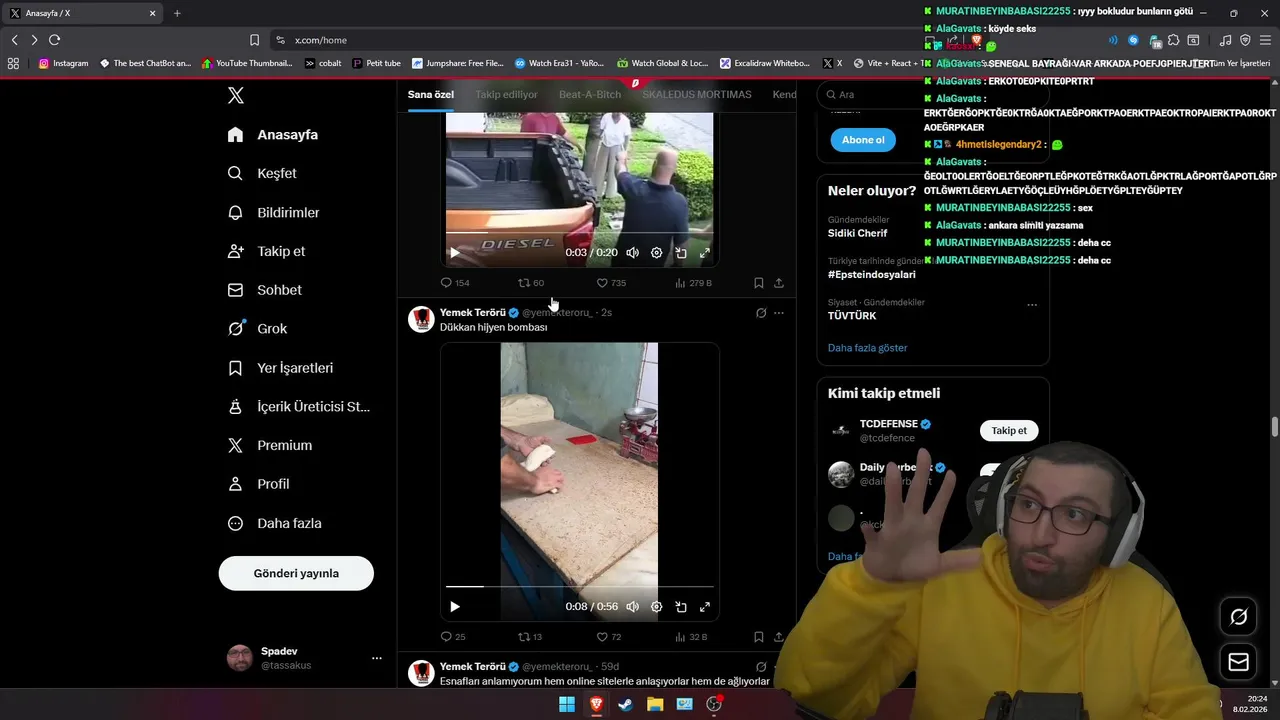1280x720 pixels.
Task: Open İçerik Üreticisi Stüdyosu item
Action: tap(299, 406)
